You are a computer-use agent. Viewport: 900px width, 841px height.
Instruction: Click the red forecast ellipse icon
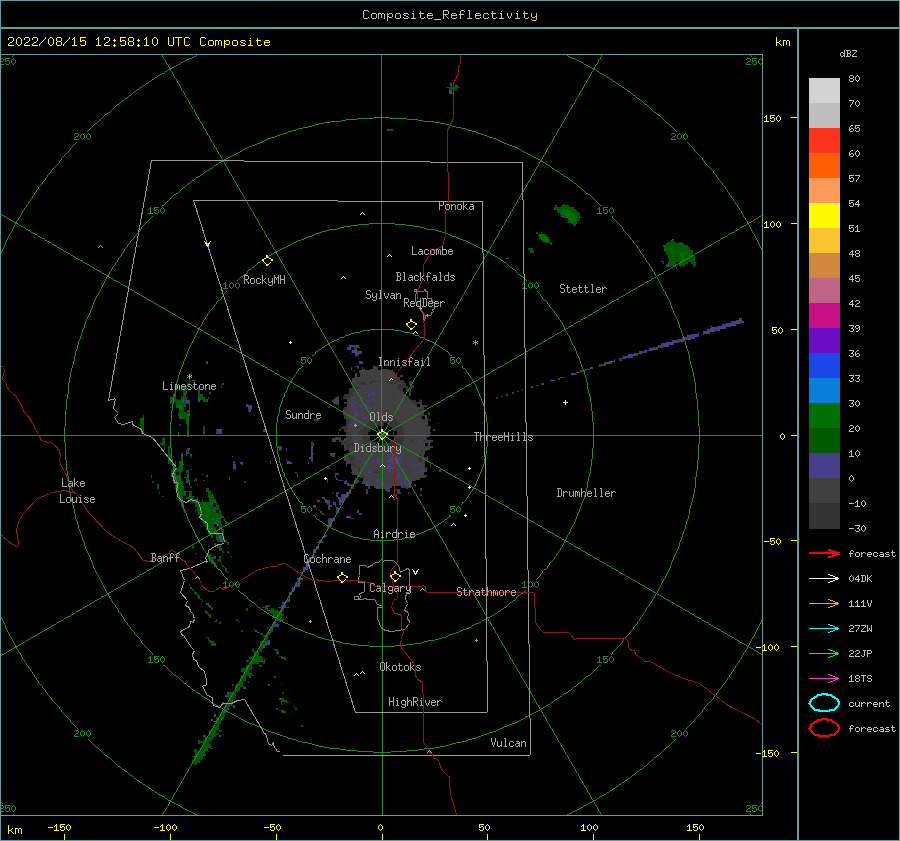[824, 728]
